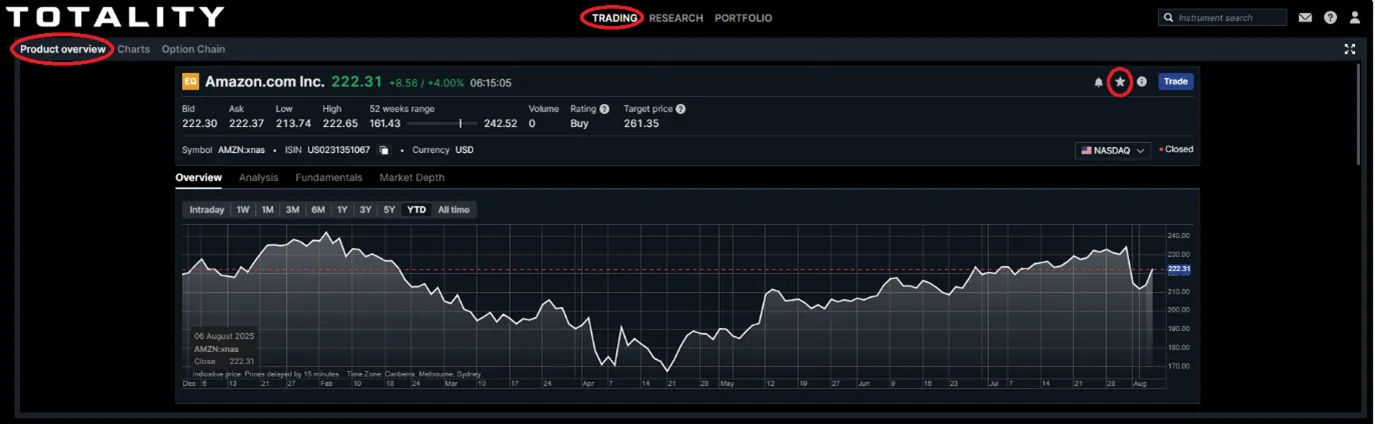Image resolution: width=1375 pixels, height=424 pixels.
Task: Set chart range to 1Y
Action: pyautogui.click(x=342, y=210)
